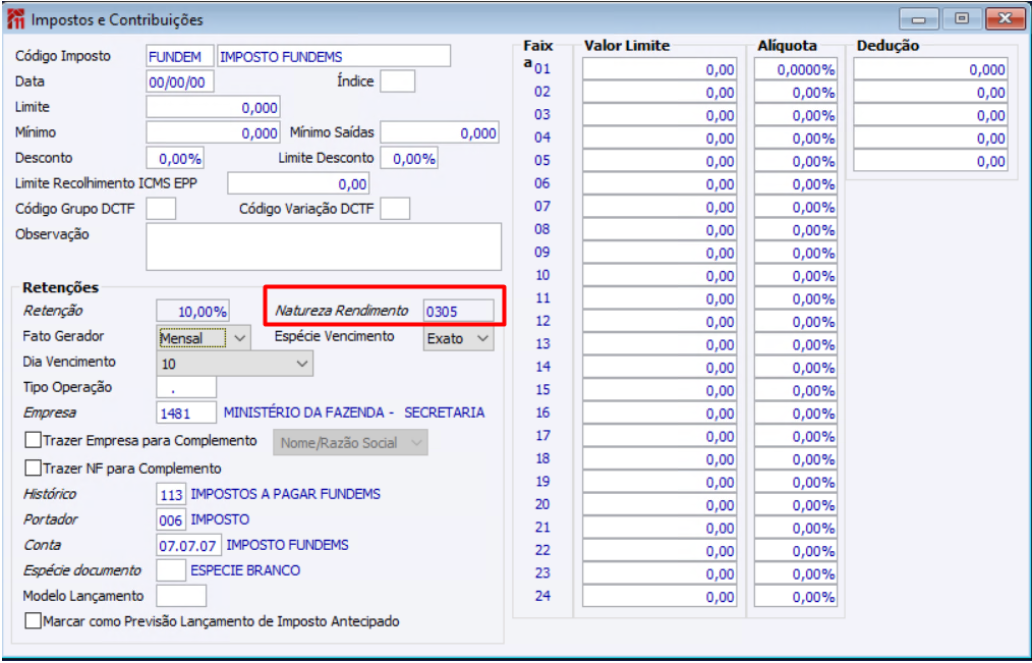Click the Retenção 10,00% field

[x=193, y=311]
